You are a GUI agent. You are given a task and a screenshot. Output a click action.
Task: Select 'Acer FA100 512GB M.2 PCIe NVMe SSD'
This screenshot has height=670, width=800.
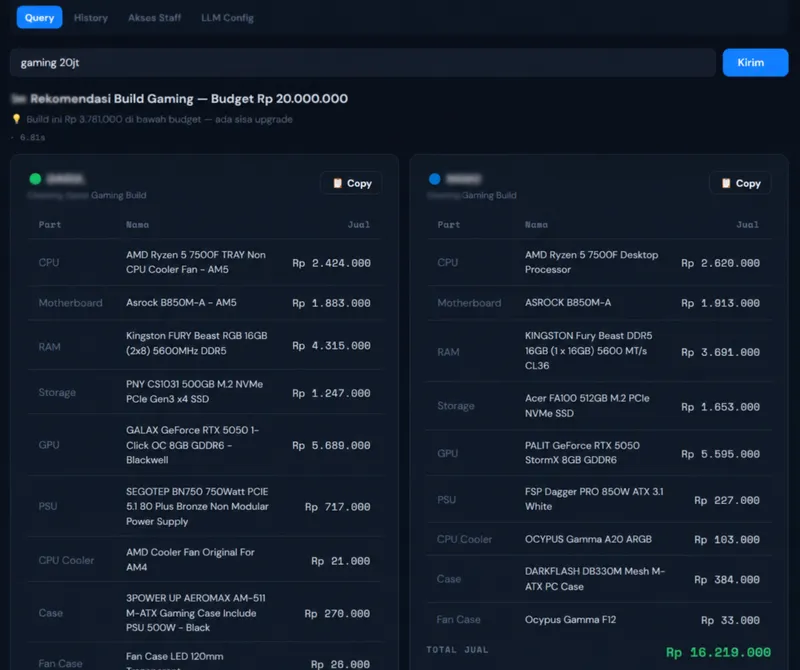point(587,406)
